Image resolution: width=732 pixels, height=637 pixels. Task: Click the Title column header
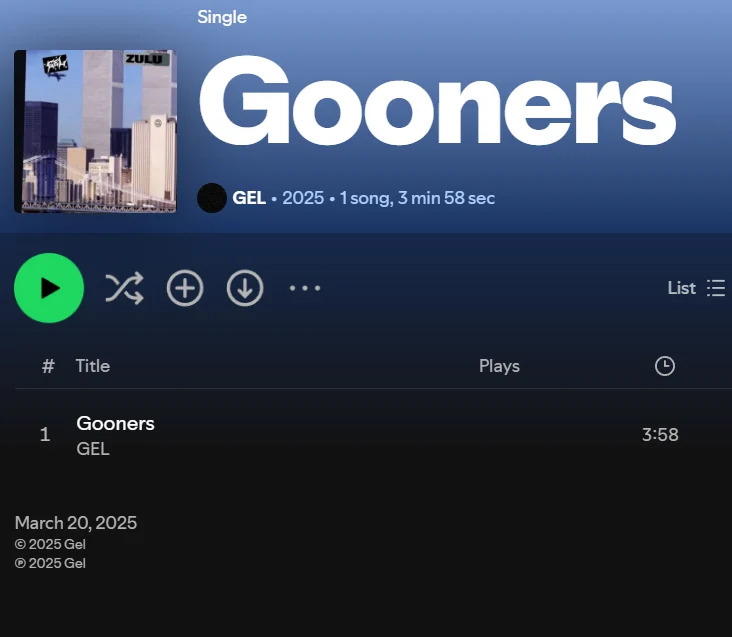click(93, 366)
